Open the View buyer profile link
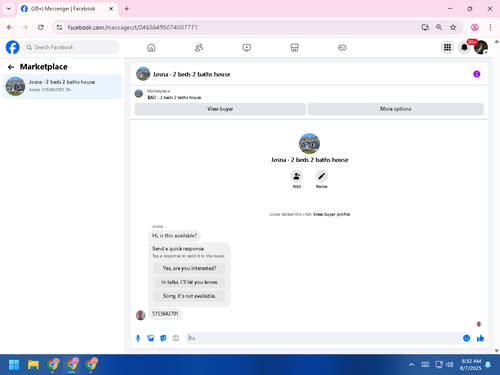Screen dimensions: 500x375 coord(331,214)
